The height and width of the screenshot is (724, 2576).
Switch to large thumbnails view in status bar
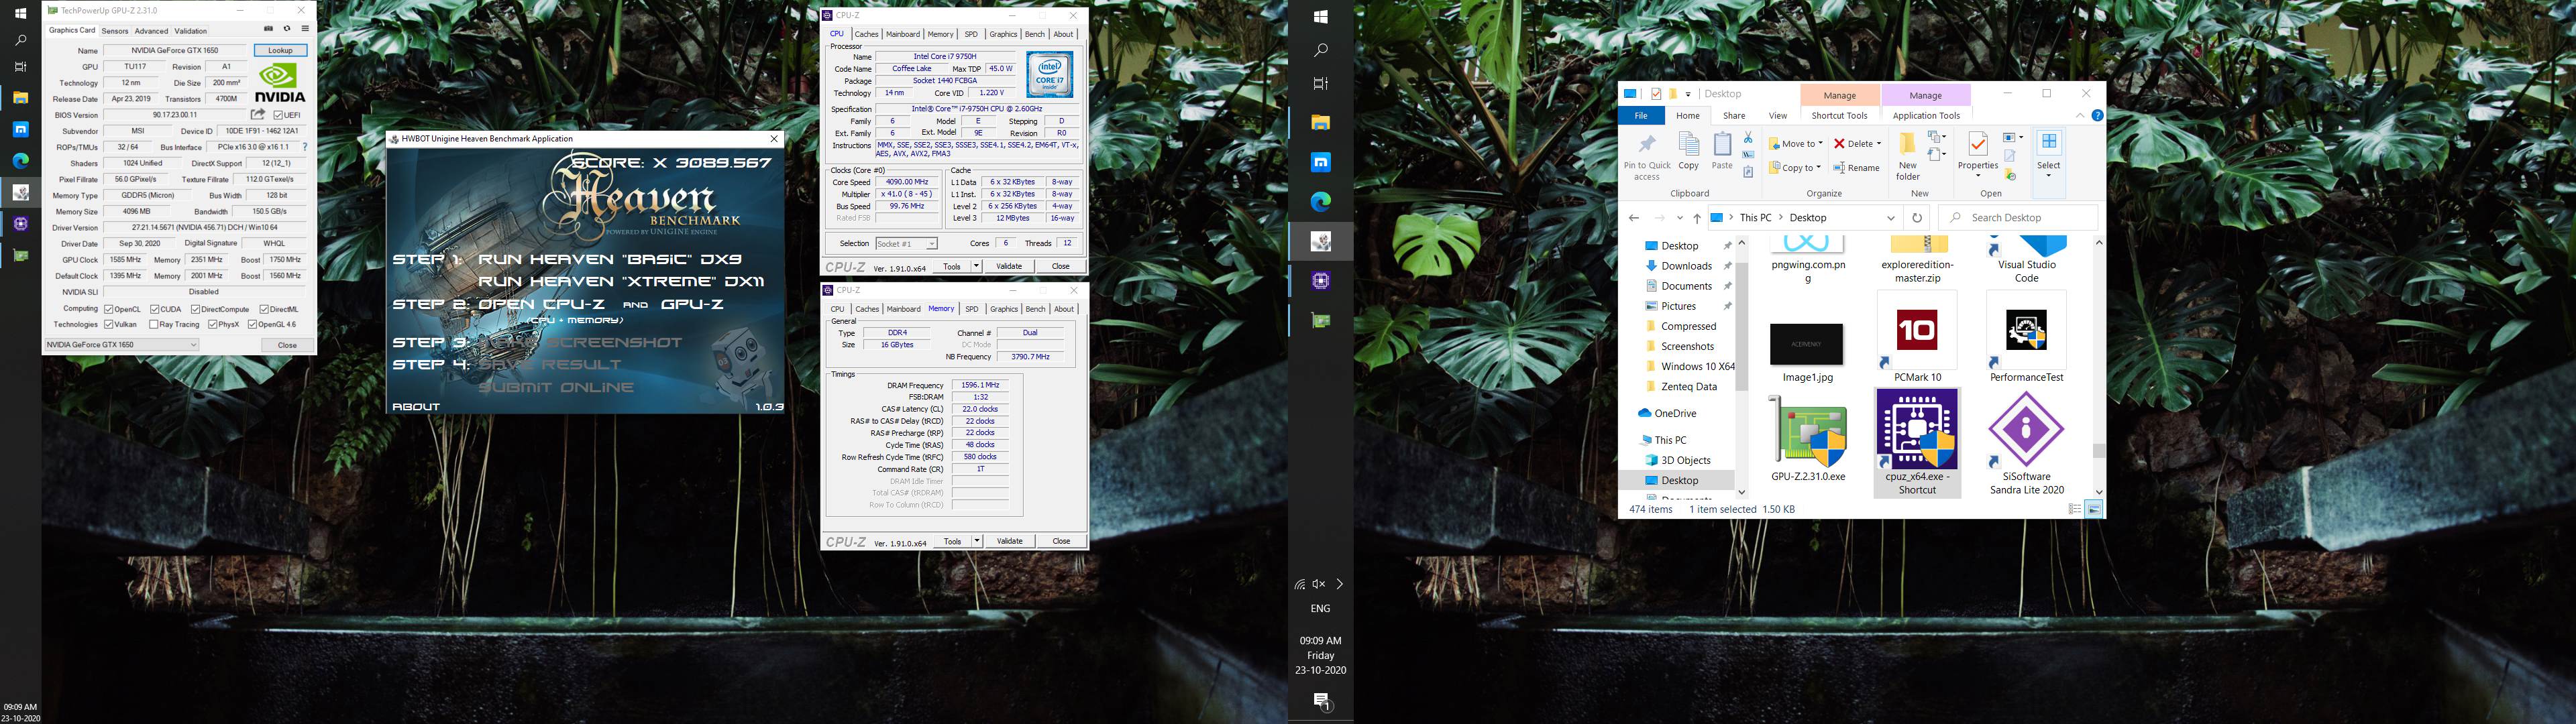(2094, 509)
